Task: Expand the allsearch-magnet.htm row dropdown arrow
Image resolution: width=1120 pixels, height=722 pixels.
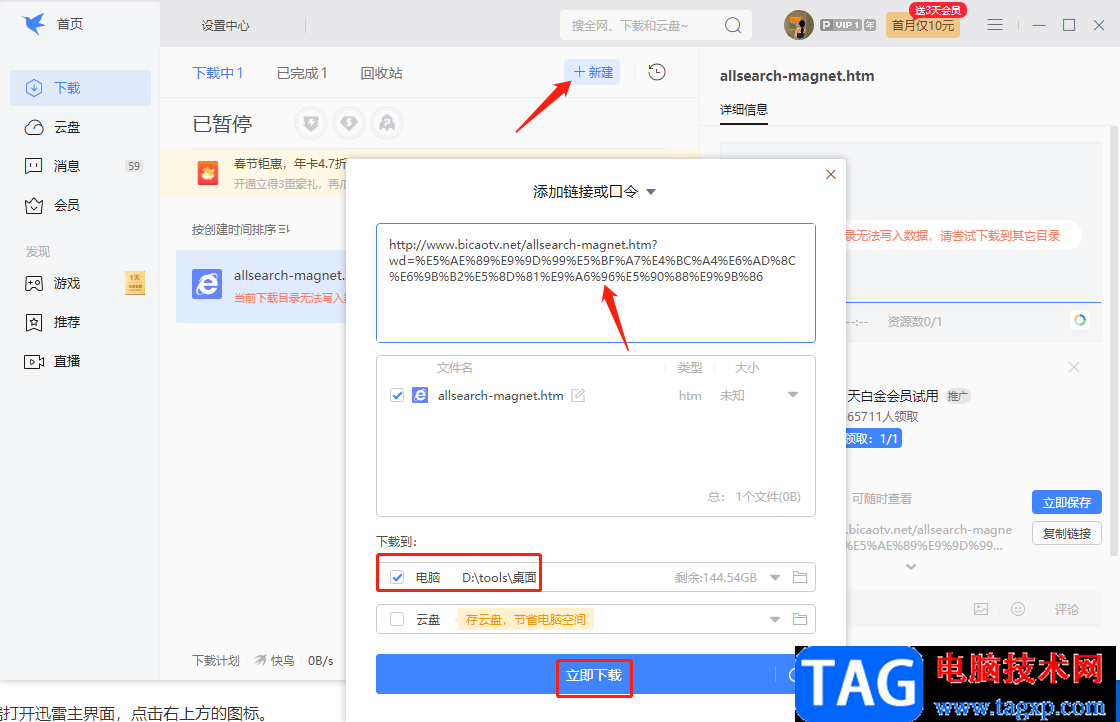Action: click(793, 395)
